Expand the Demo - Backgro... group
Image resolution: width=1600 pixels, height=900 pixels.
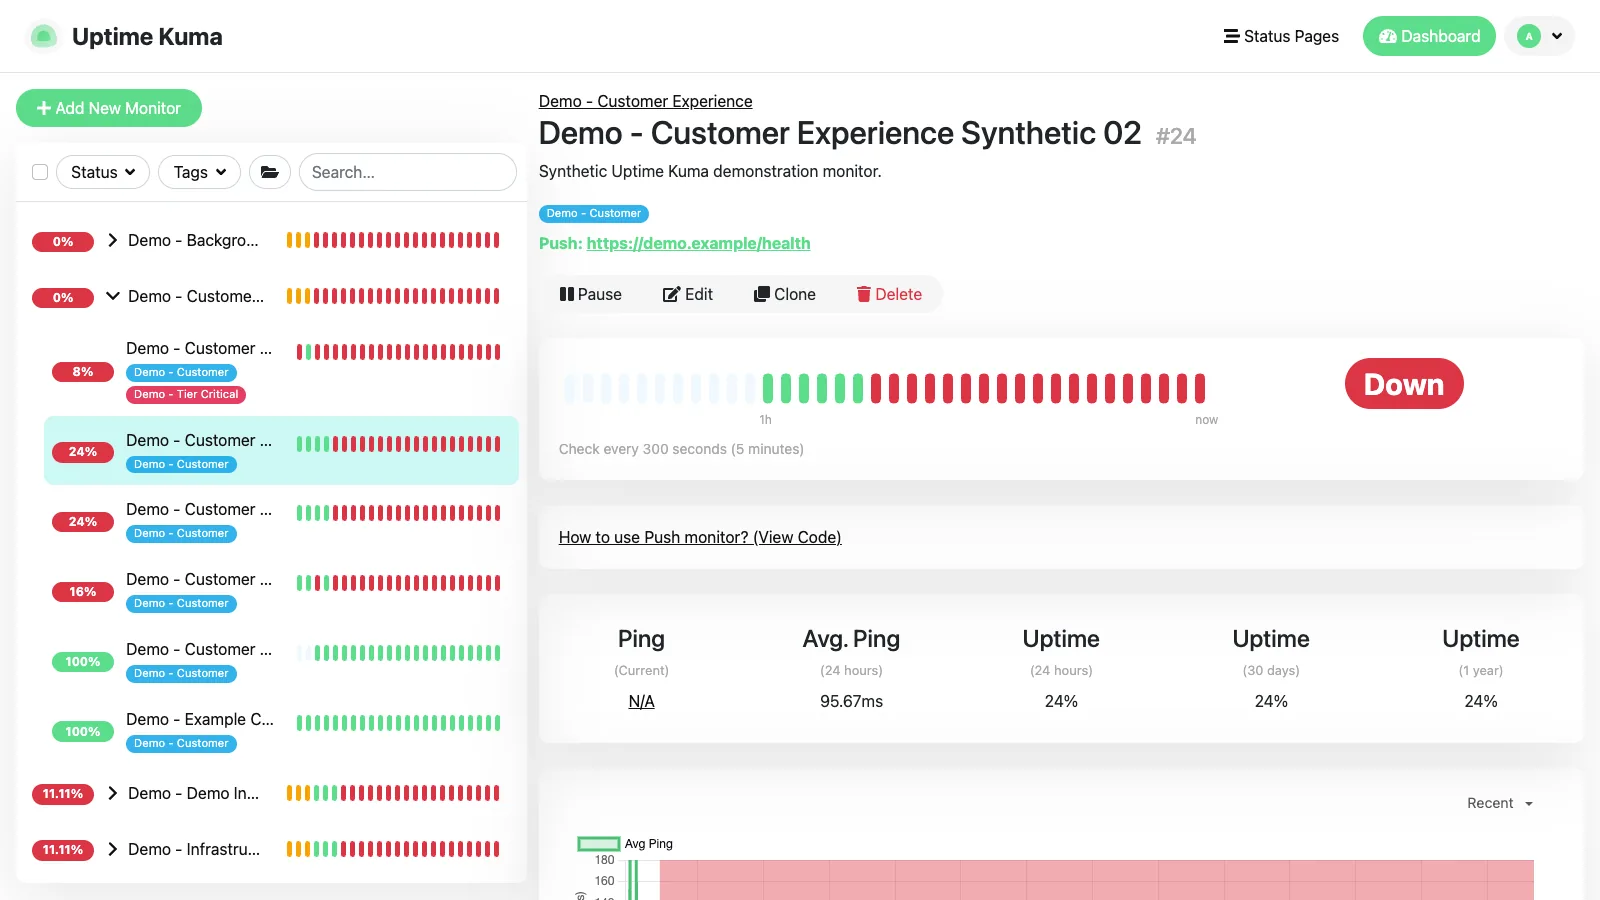113,240
